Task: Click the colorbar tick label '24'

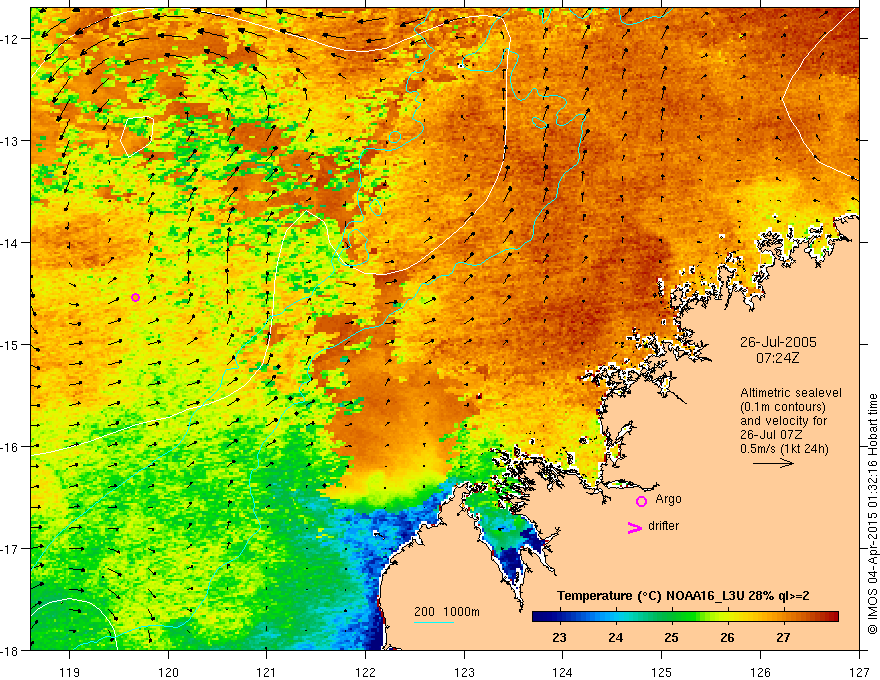Action: point(615,637)
